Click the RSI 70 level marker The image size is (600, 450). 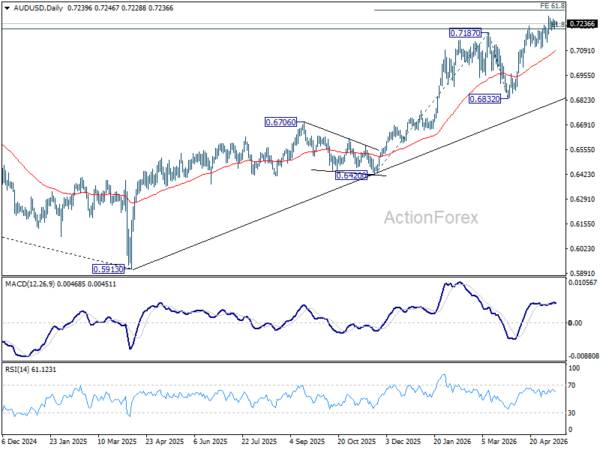pyautogui.click(x=572, y=385)
